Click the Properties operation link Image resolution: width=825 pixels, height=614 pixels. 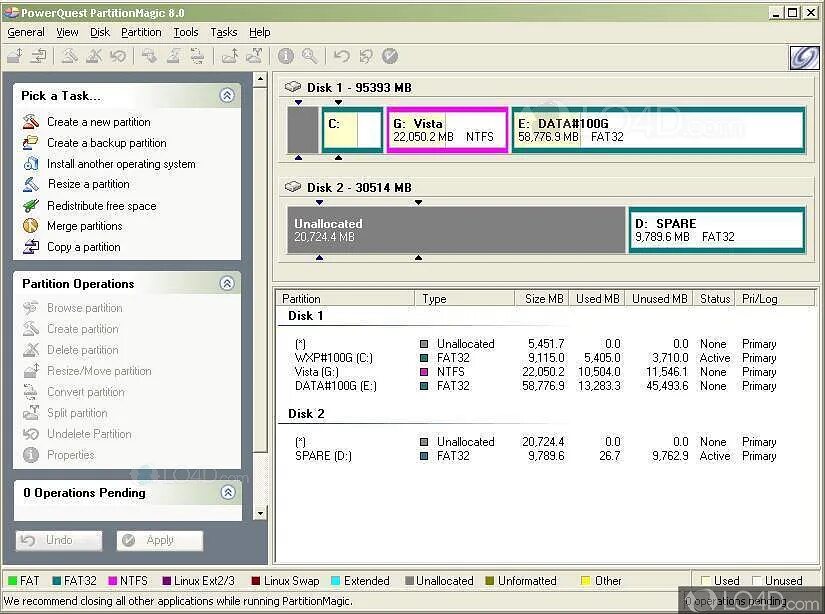71,455
